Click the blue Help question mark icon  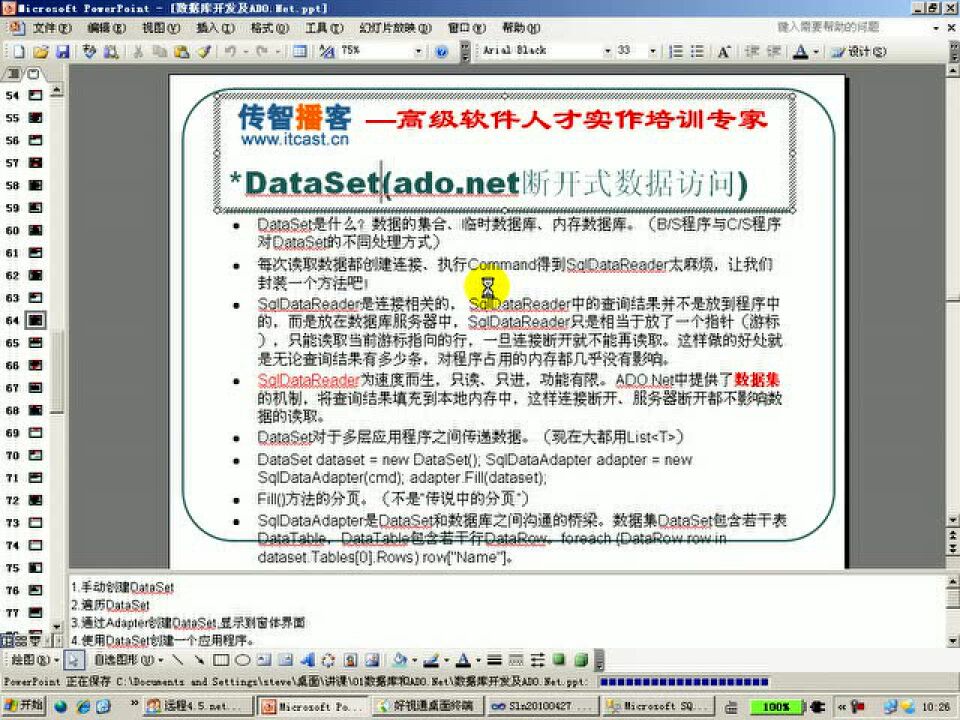coord(441,51)
